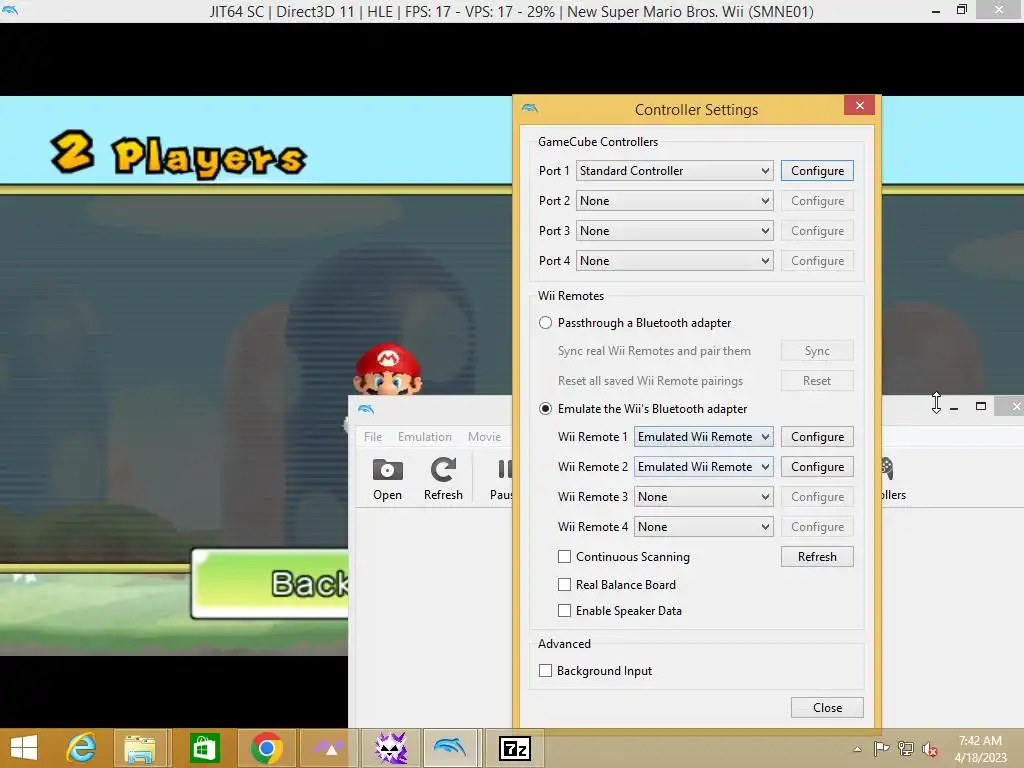Viewport: 1024px width, 768px height.
Task: Click the Refresh button beside Continuous Scanning
Action: [817, 556]
